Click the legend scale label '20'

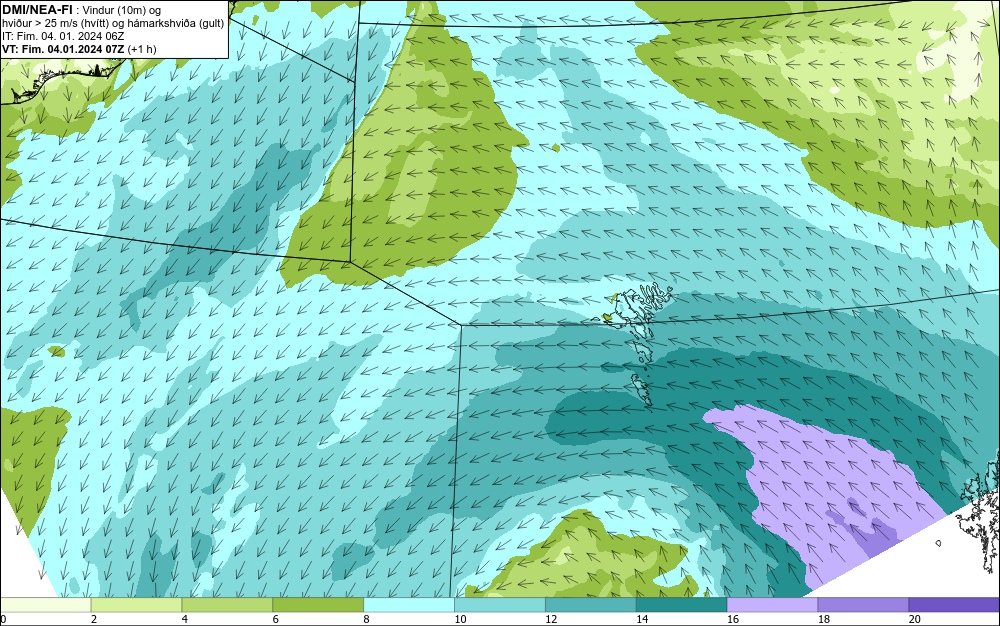915,619
